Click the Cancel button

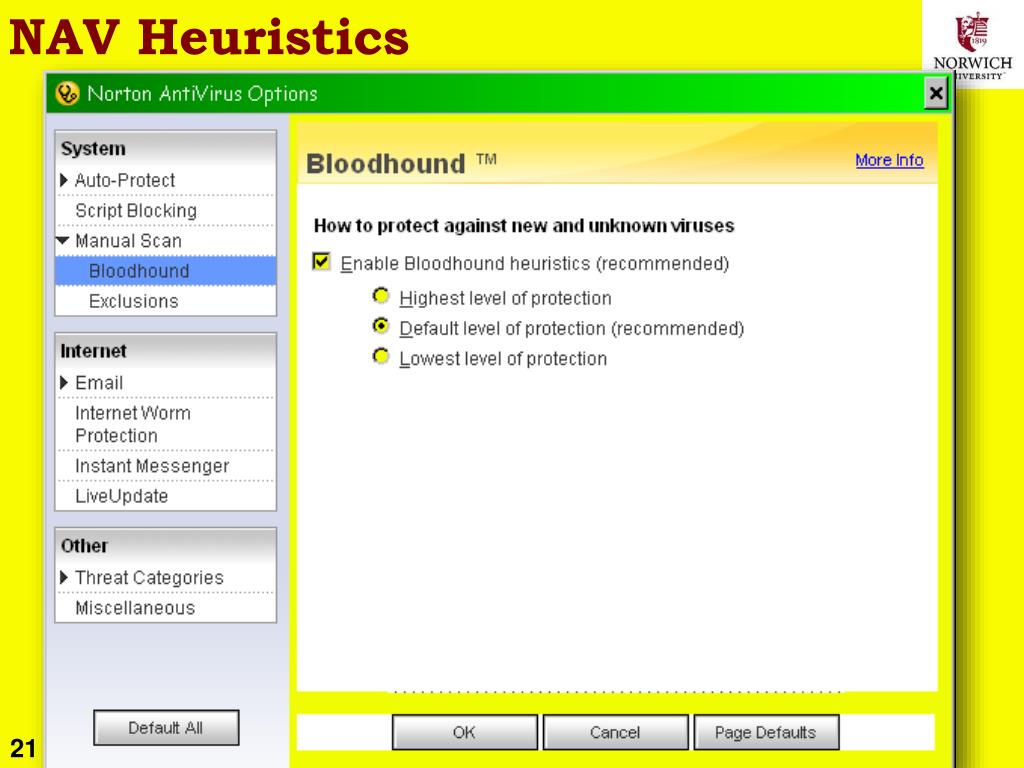[615, 732]
